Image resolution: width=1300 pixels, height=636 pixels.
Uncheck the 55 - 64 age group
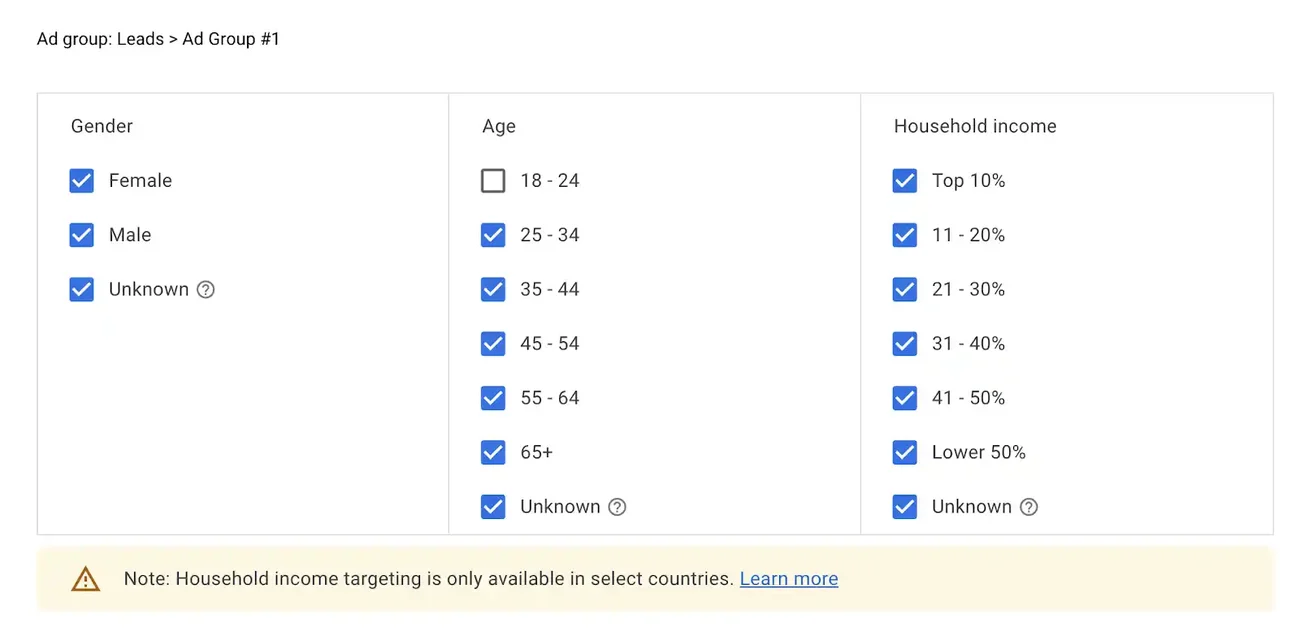(493, 398)
